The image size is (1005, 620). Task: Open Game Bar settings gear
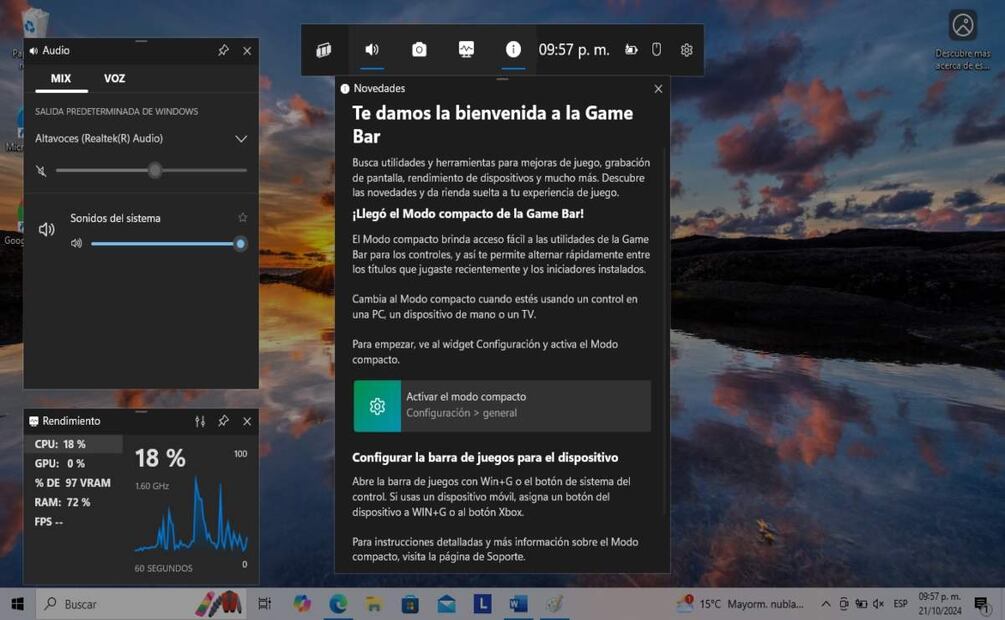[686, 50]
